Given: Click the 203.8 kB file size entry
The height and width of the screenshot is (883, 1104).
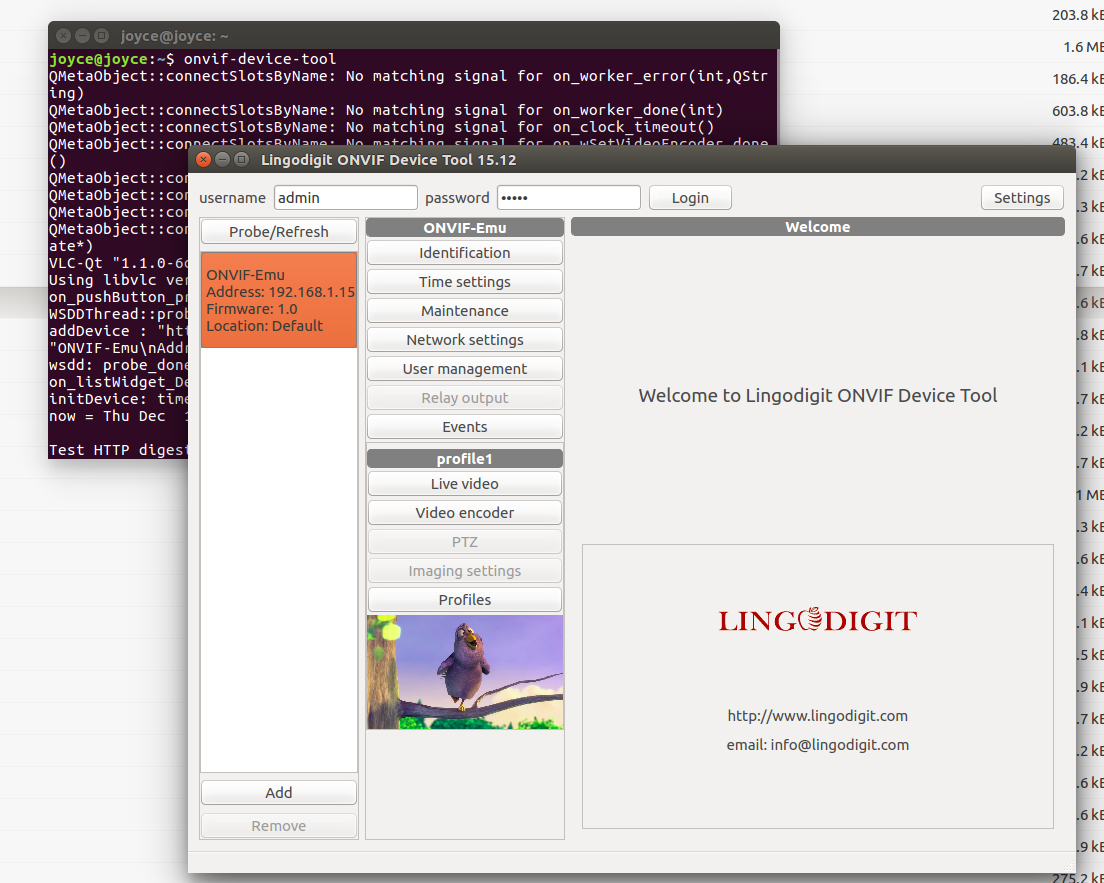Looking at the screenshot, I should click(x=1077, y=15).
